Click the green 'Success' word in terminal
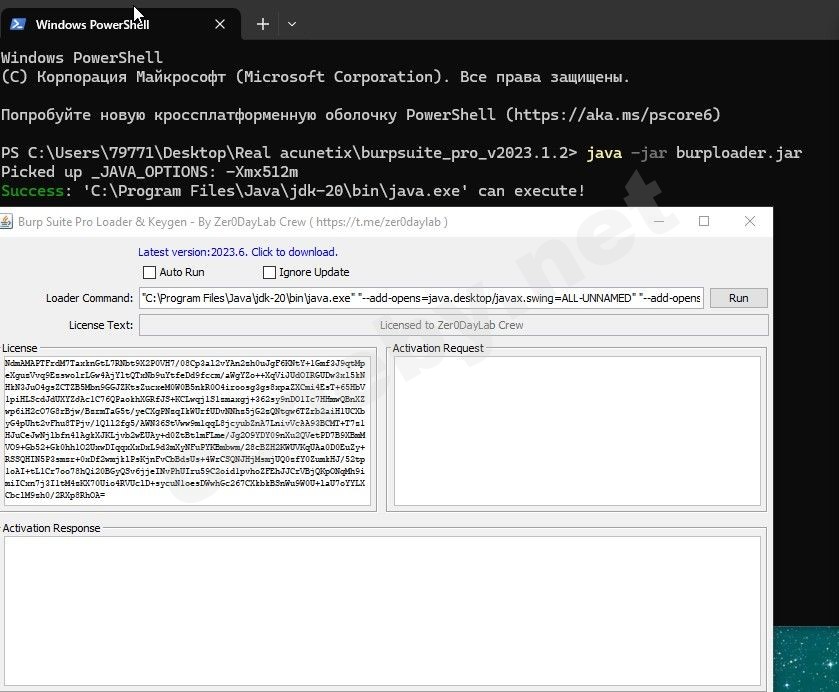 click(x=33, y=191)
